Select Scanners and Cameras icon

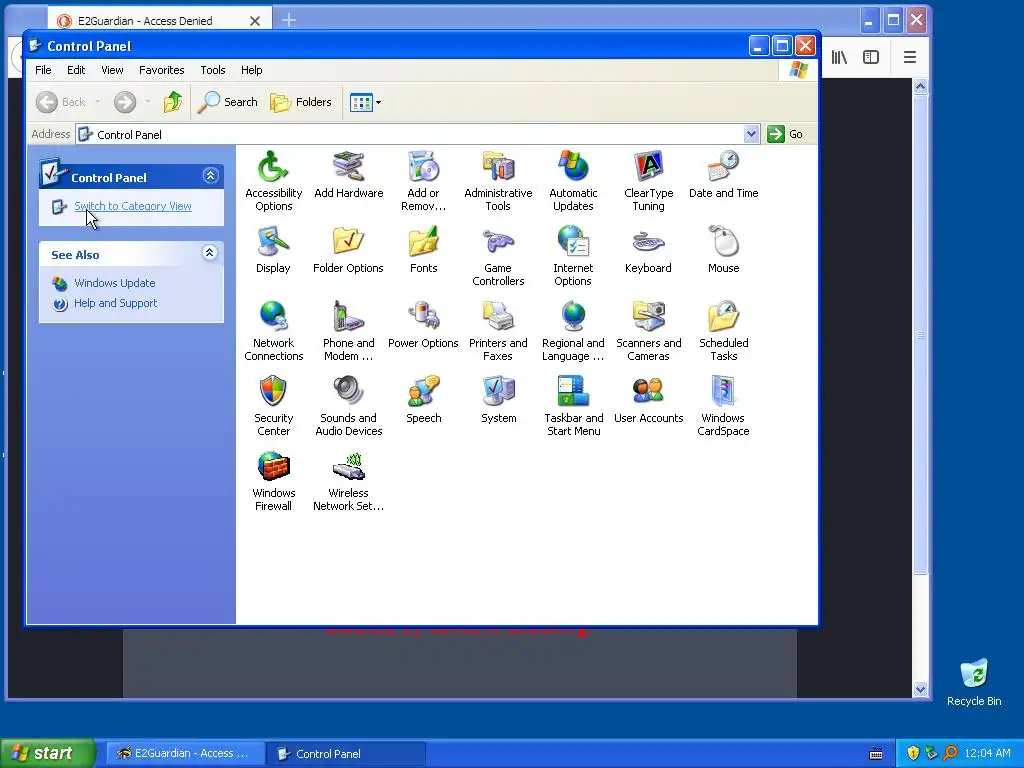coord(648,331)
